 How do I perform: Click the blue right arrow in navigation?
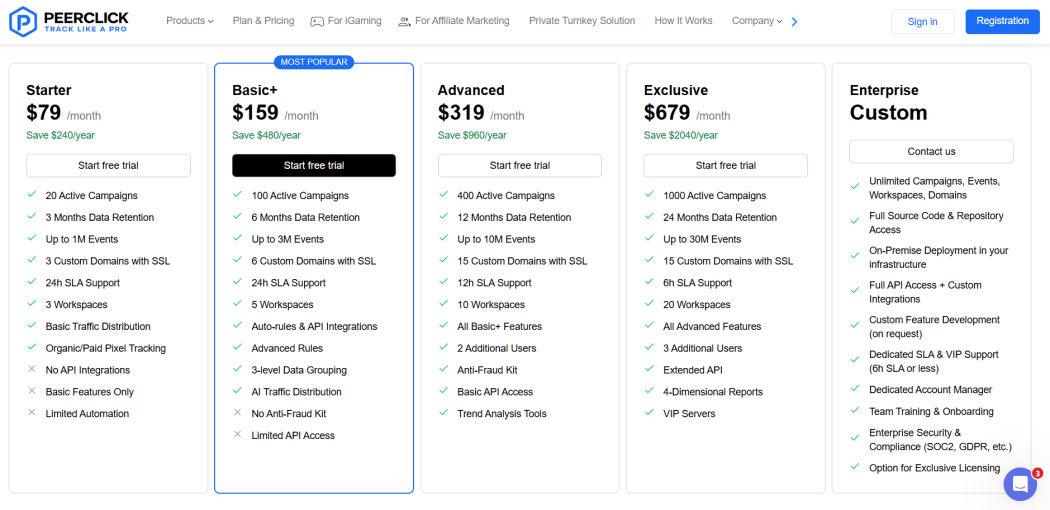(x=795, y=21)
